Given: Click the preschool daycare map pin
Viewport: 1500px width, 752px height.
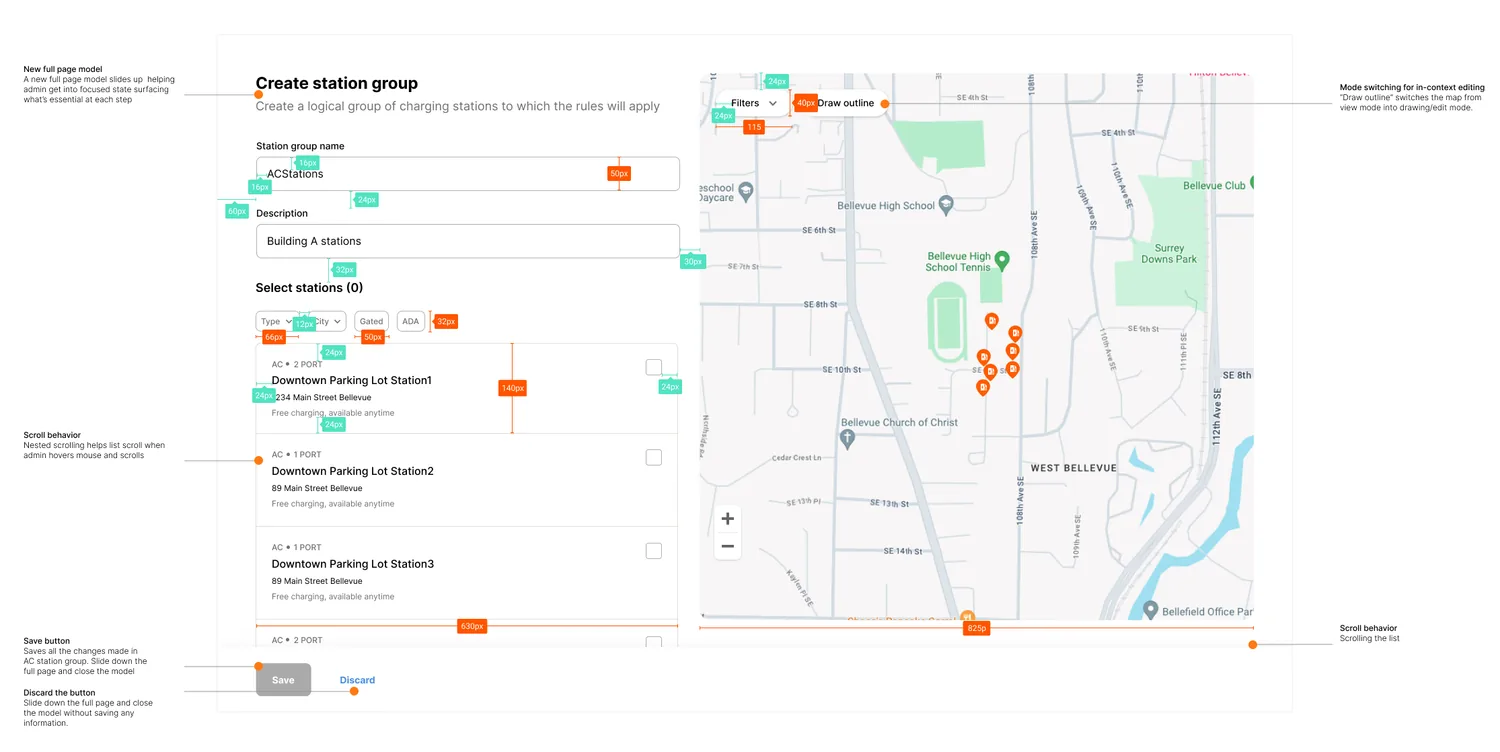Looking at the screenshot, I should click(x=746, y=191).
